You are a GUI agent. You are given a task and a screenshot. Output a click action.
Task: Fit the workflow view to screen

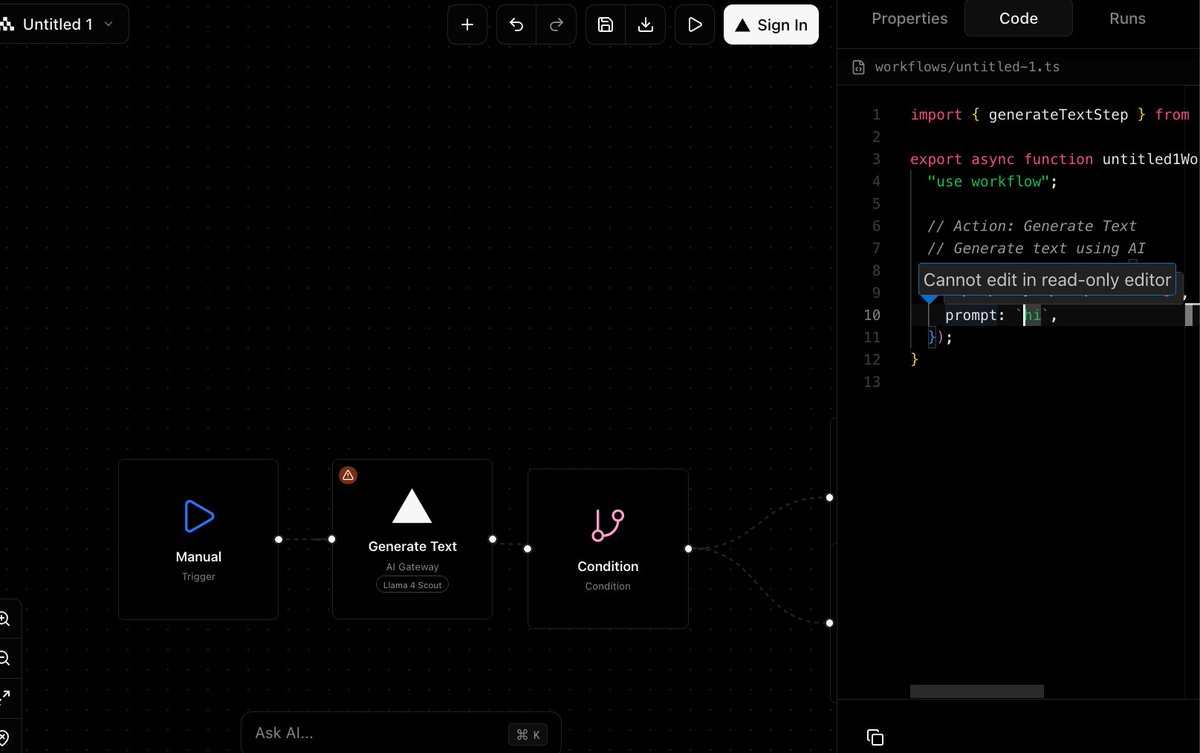point(4,696)
